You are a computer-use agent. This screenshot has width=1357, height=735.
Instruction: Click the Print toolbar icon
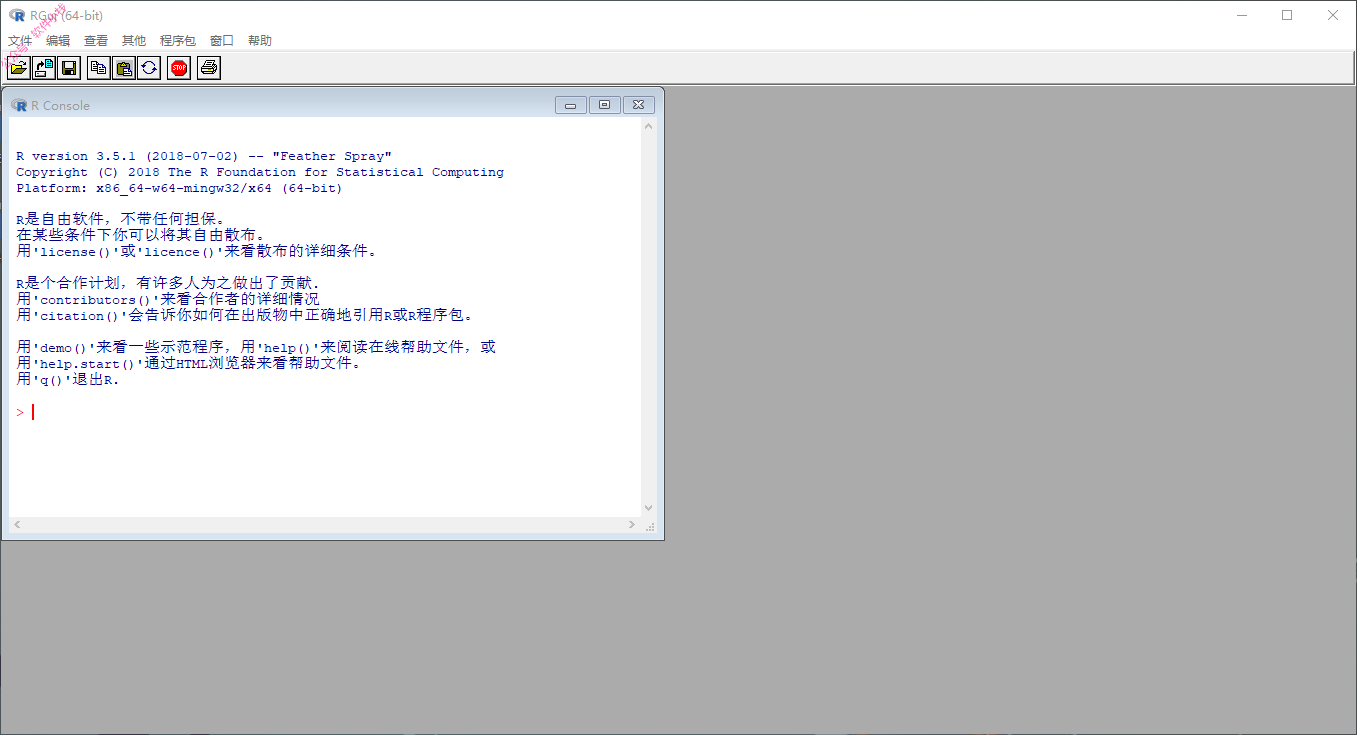click(x=209, y=68)
